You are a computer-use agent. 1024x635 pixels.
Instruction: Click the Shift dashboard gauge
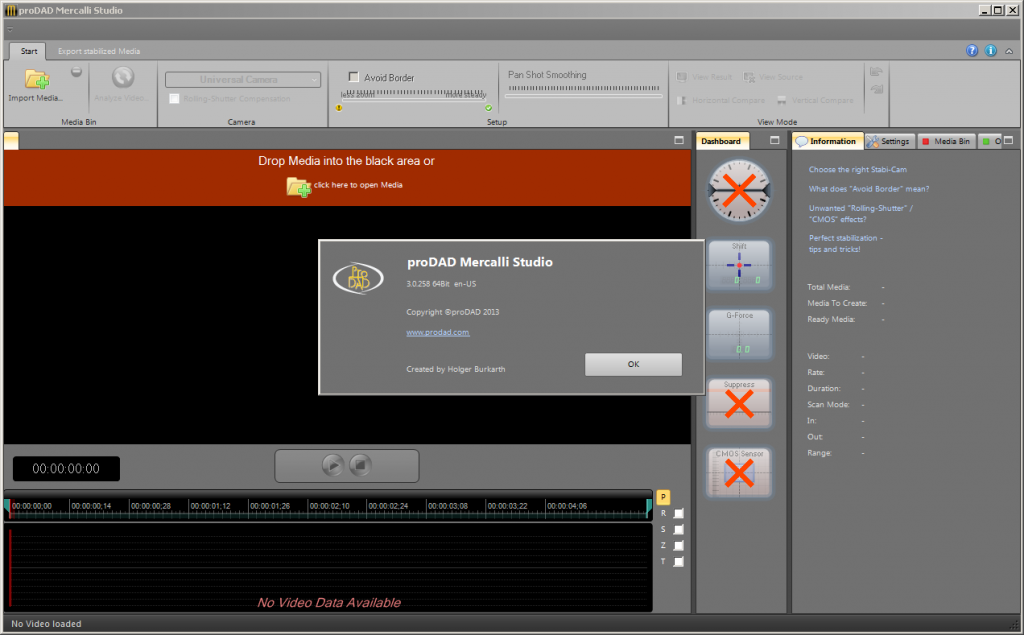[739, 264]
